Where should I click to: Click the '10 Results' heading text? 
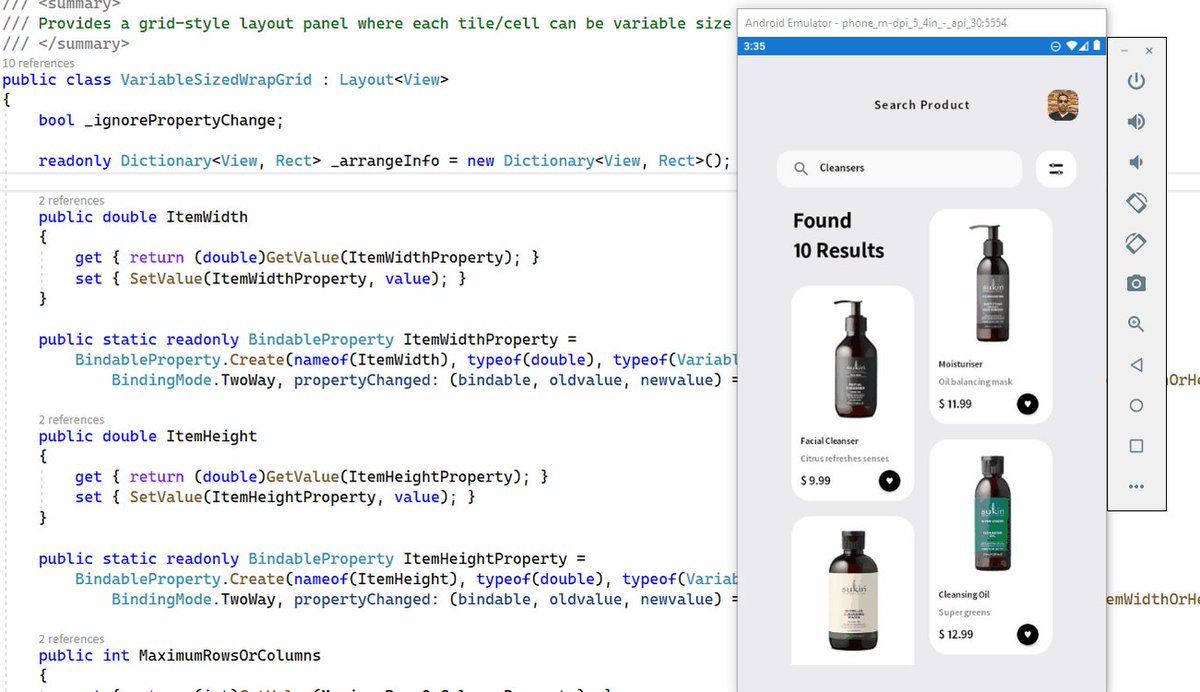[838, 251]
